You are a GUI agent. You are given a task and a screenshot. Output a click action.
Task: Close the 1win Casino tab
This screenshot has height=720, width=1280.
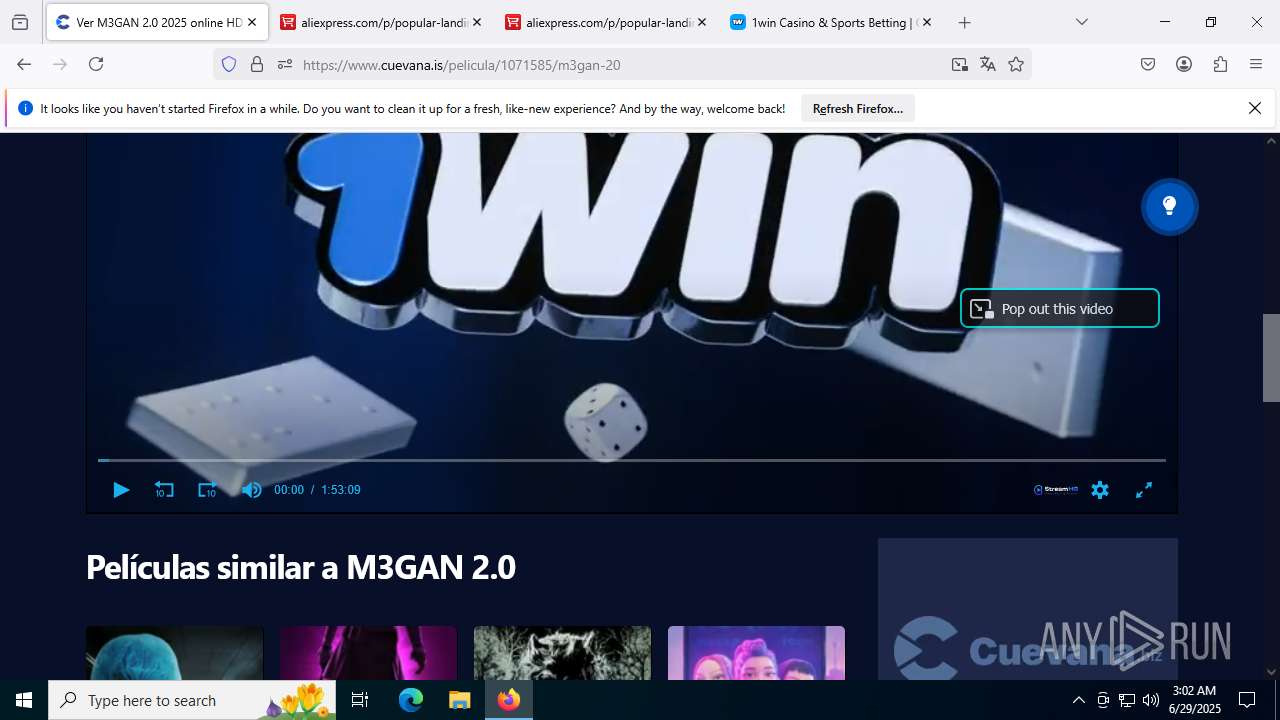[x=926, y=22]
